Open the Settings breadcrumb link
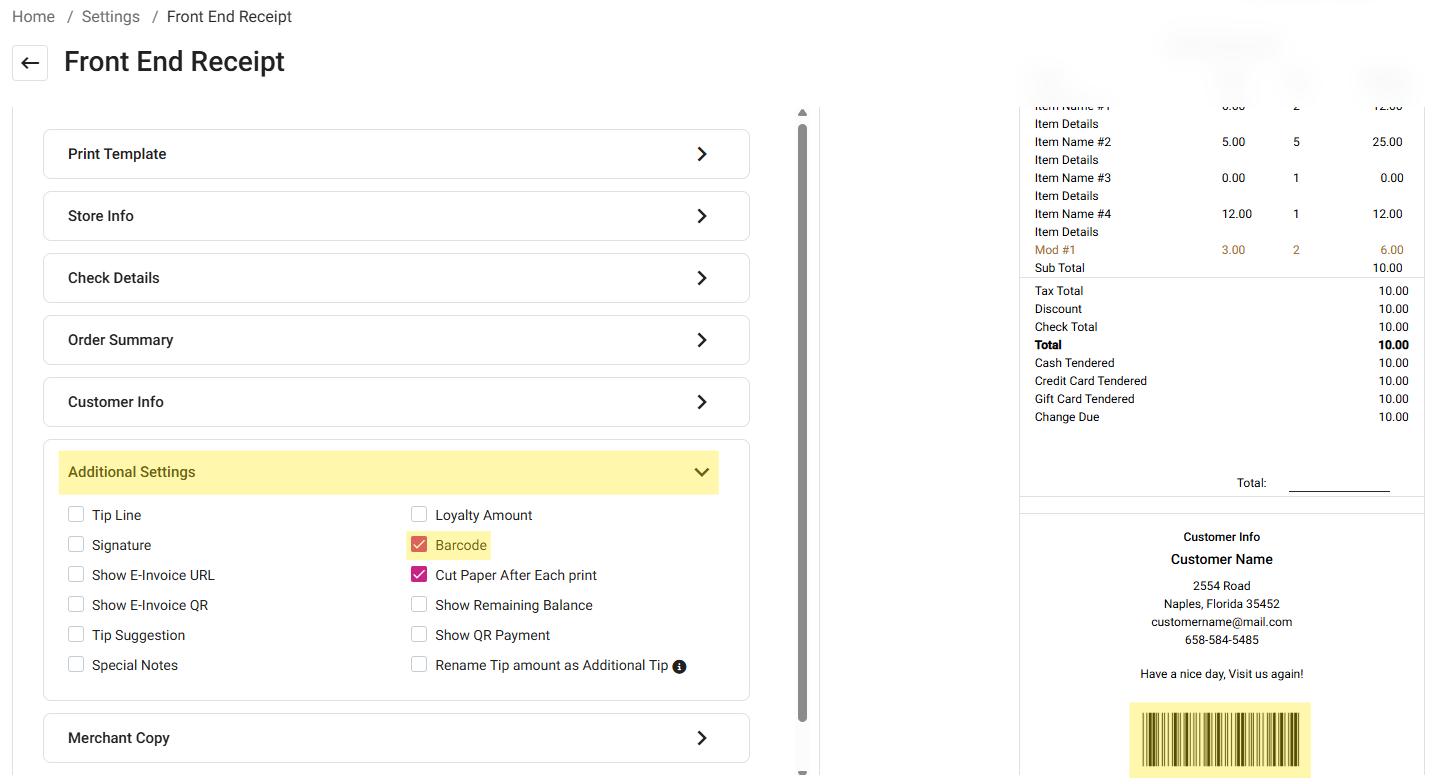 click(x=110, y=17)
